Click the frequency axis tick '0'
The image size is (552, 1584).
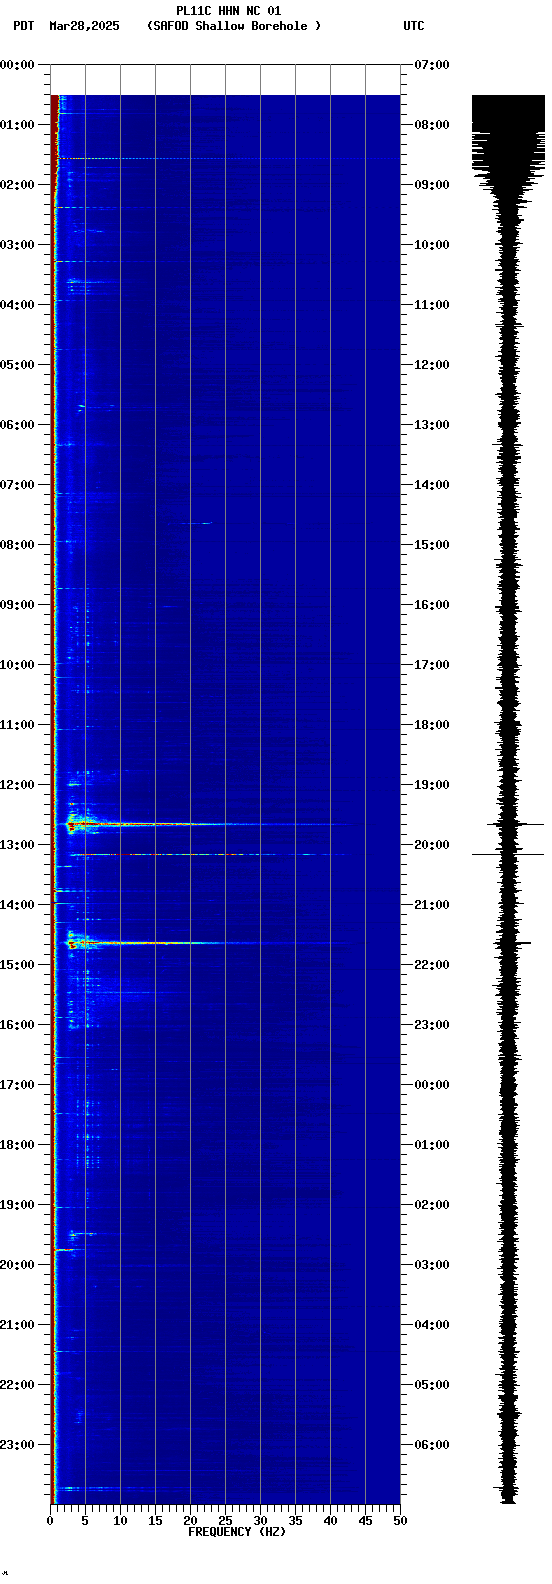[x=50, y=1521]
